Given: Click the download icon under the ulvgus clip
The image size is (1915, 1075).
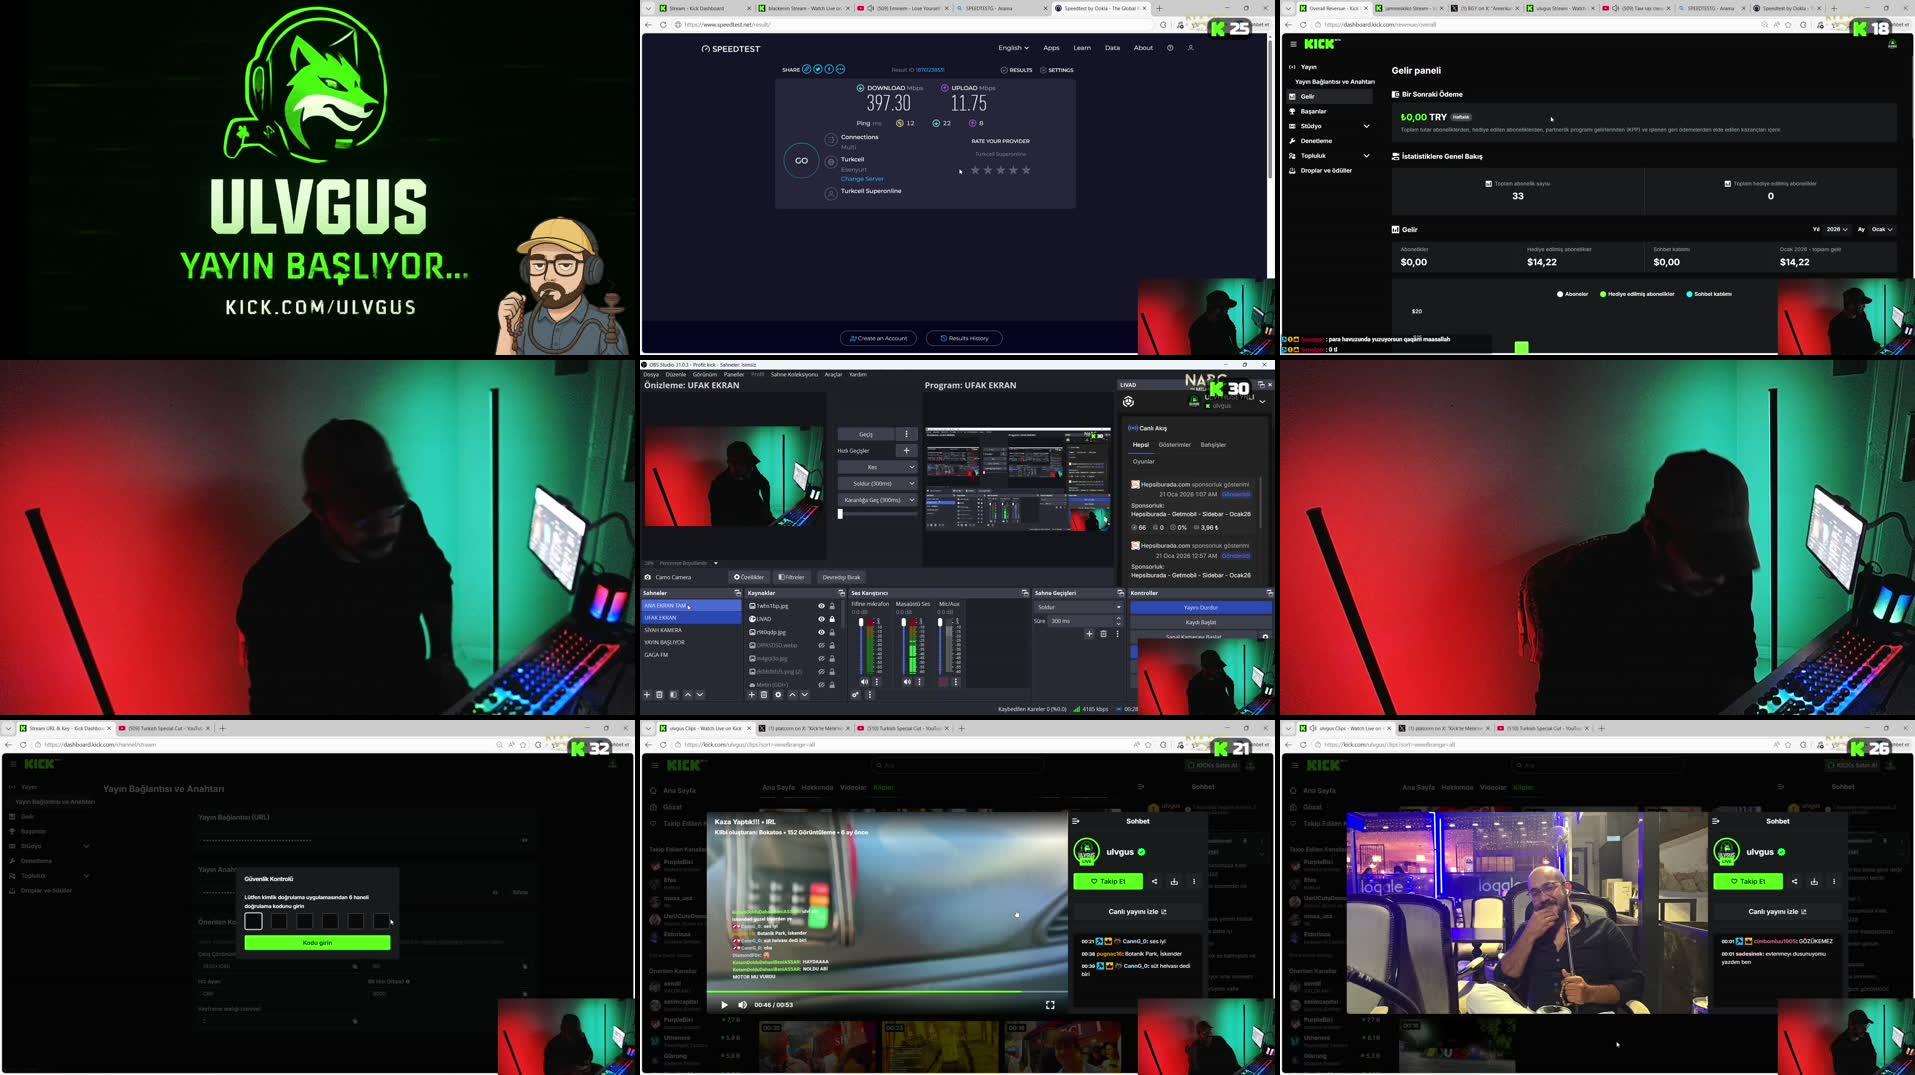Looking at the screenshot, I should click(1174, 881).
